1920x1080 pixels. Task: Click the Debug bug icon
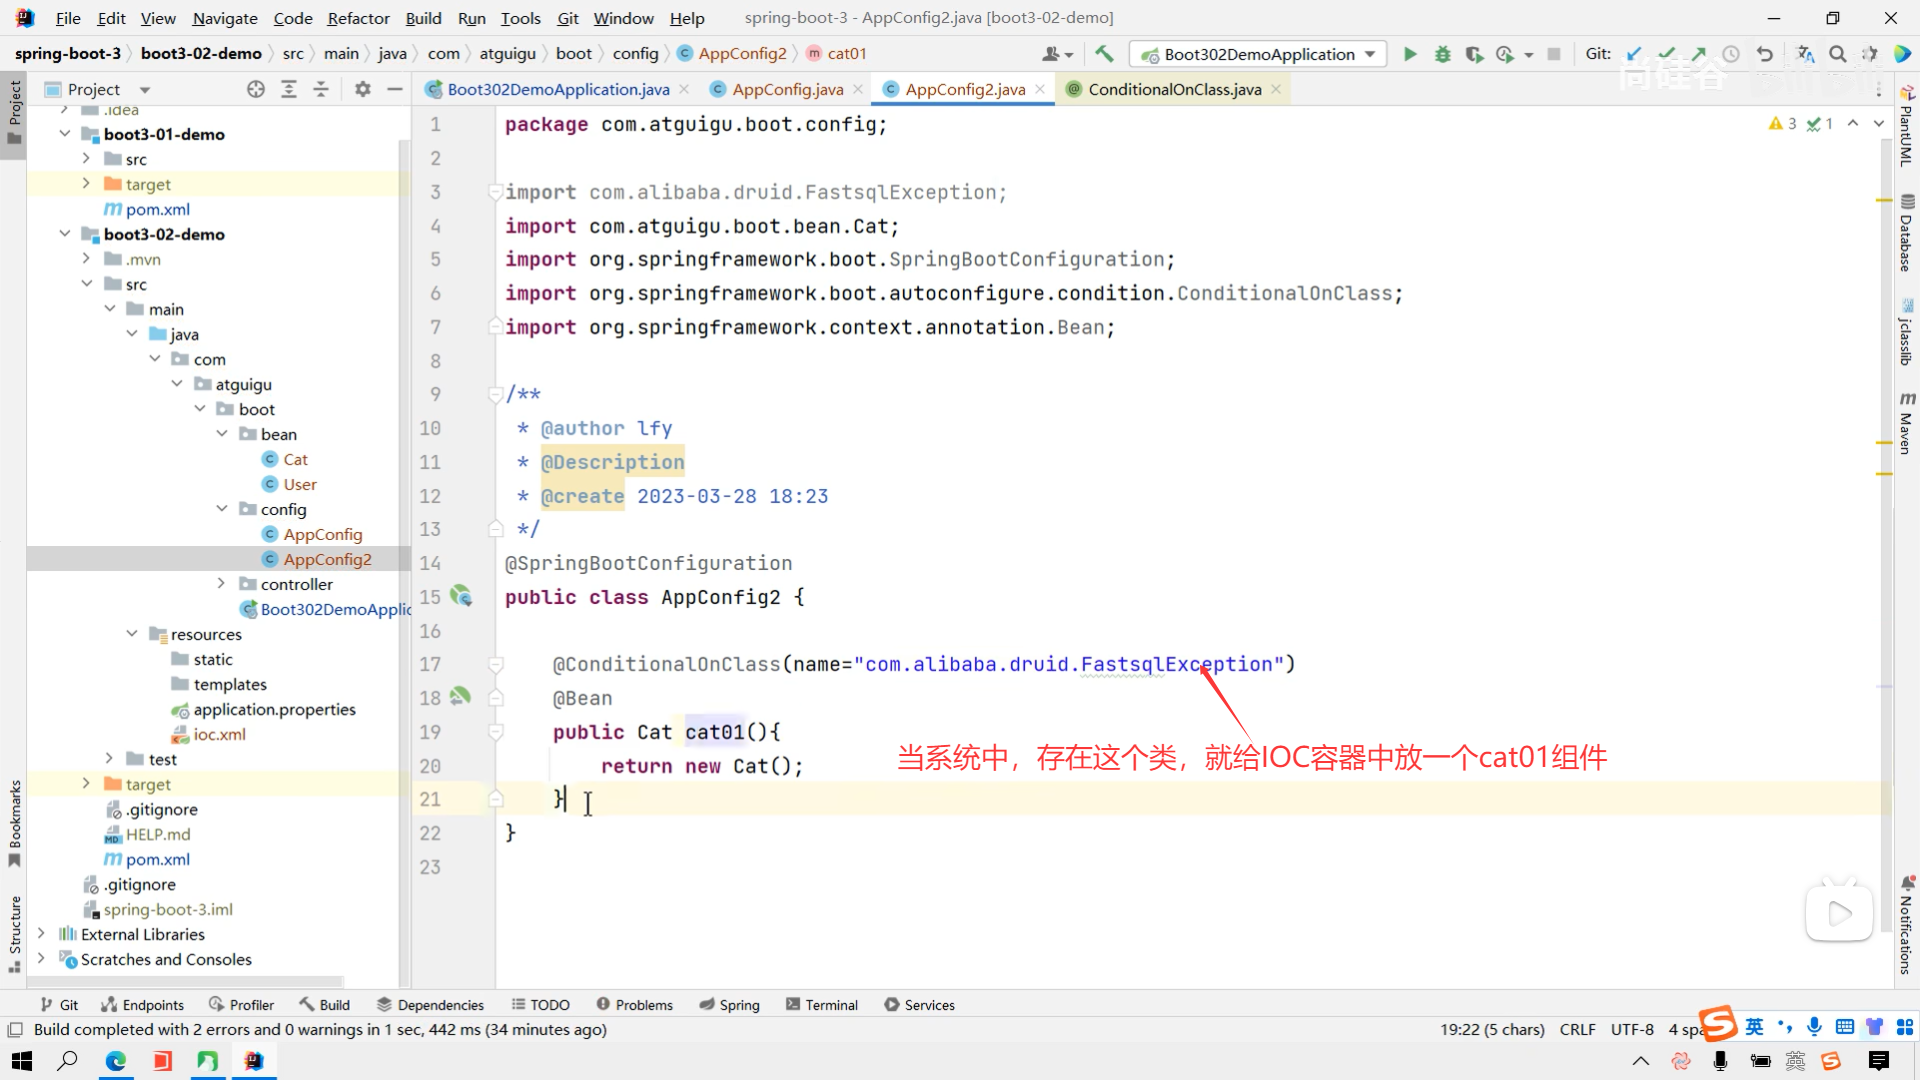click(1442, 54)
